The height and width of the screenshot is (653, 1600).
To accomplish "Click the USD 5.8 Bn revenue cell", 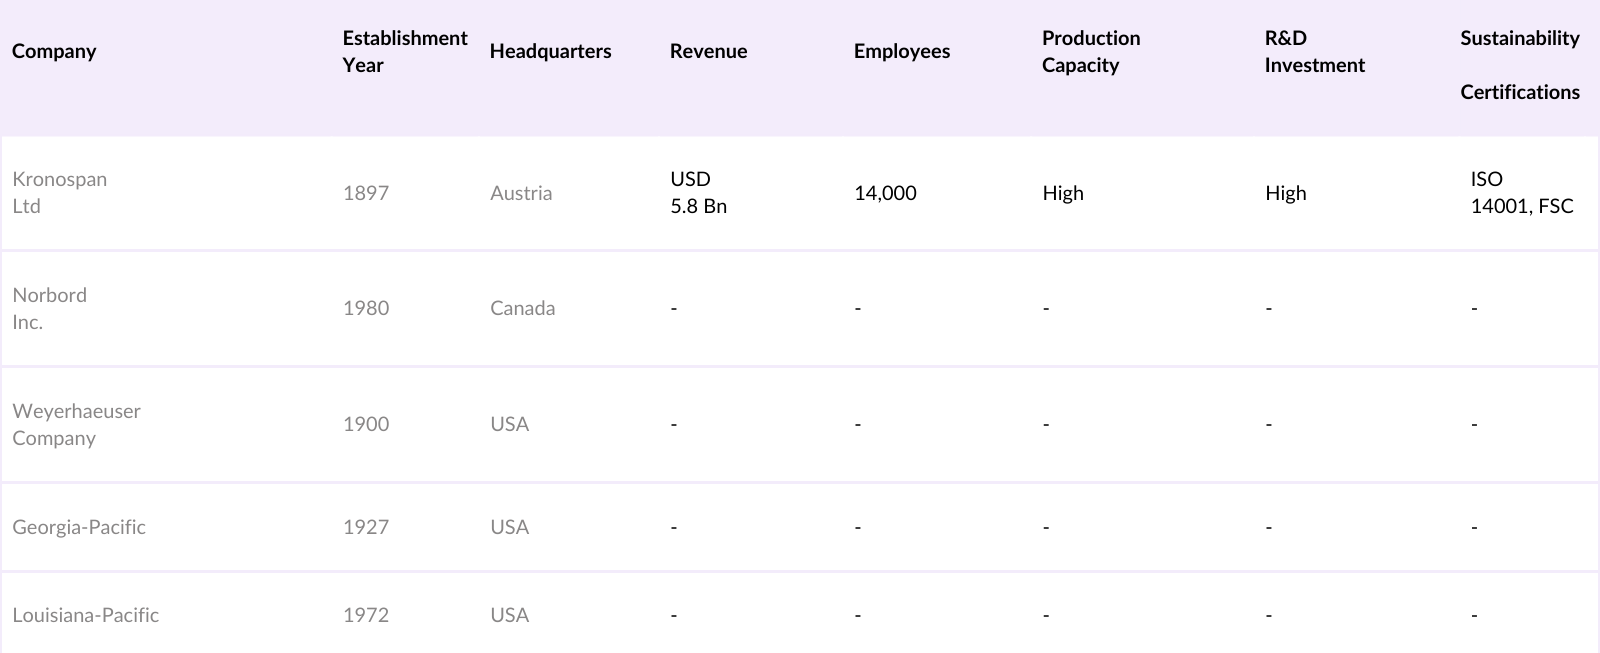I will 698,192.
